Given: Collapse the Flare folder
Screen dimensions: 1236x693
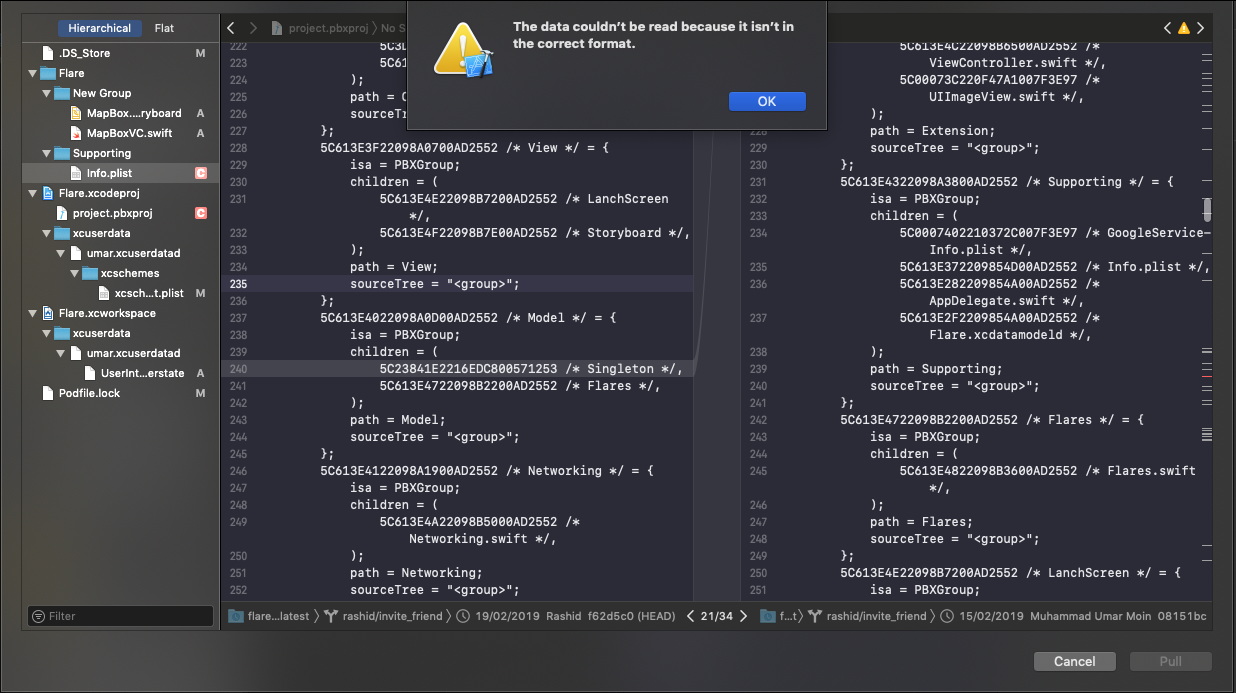Looking at the screenshot, I should (x=33, y=73).
